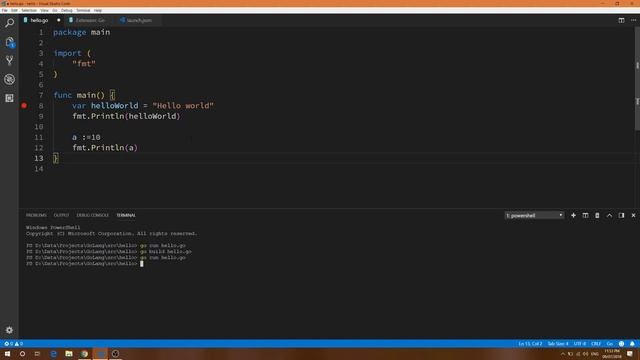Open the Windows Start menu
640x360 pixels.
pos(7,353)
